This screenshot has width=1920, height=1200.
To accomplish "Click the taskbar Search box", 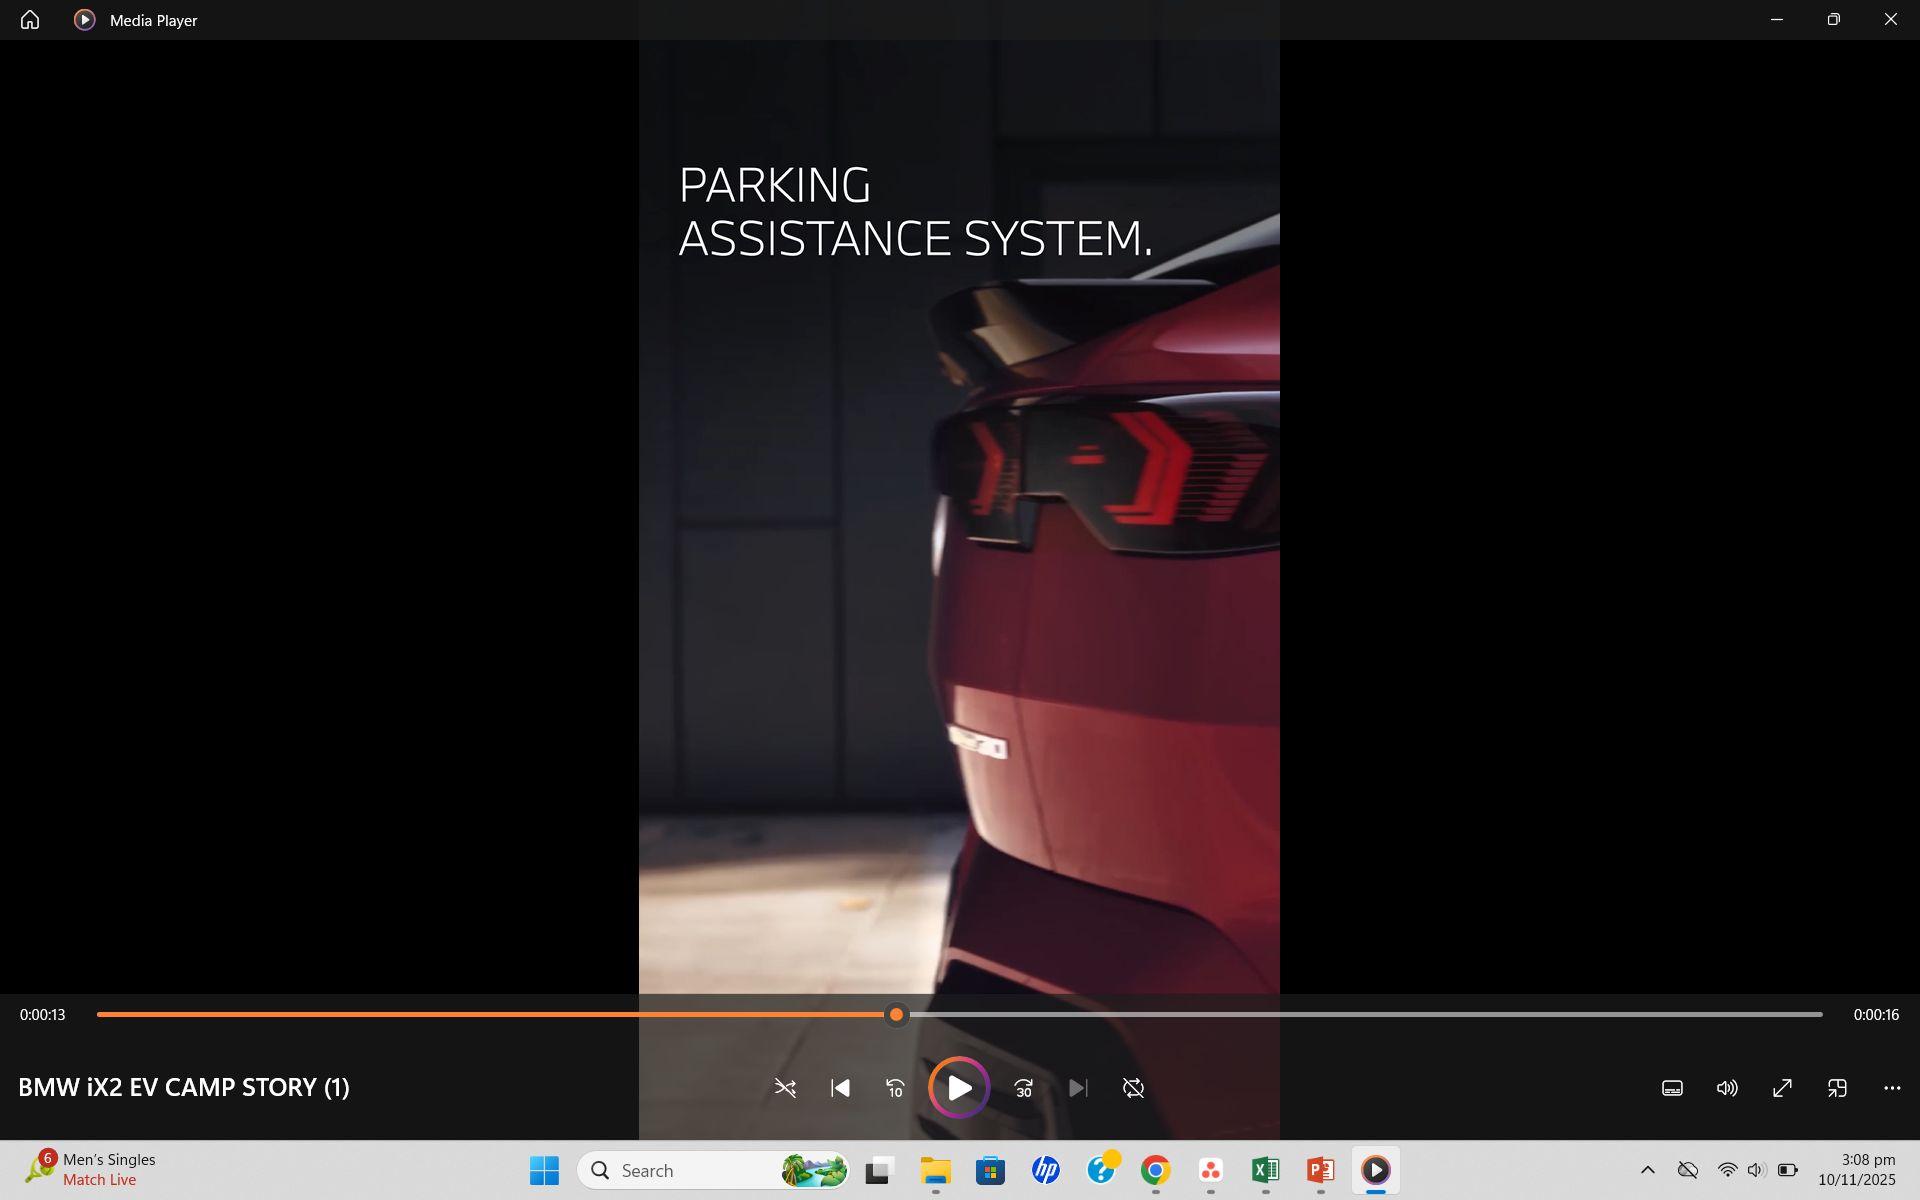I will 690,1170.
